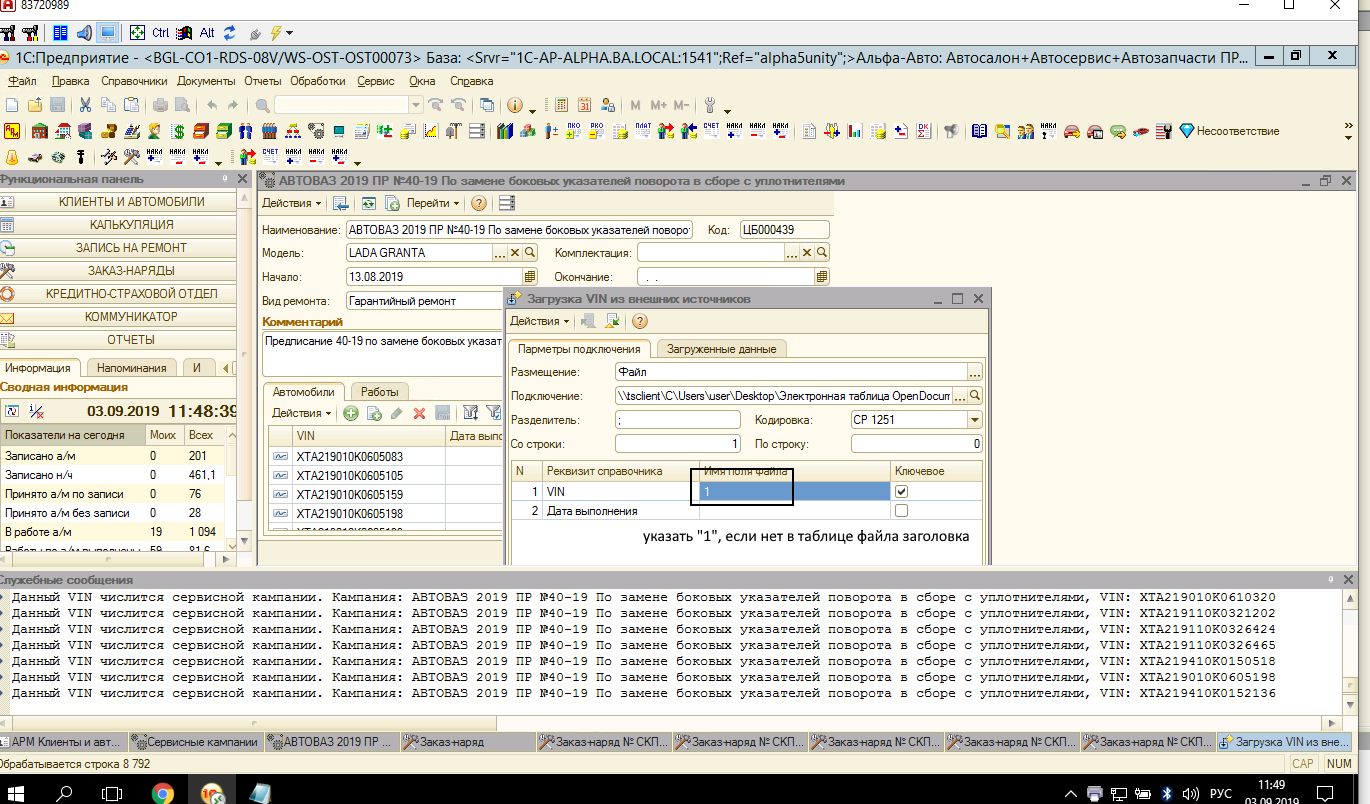Click the red delete X in the Автомобили toolbar
1370x804 pixels.
pos(419,413)
